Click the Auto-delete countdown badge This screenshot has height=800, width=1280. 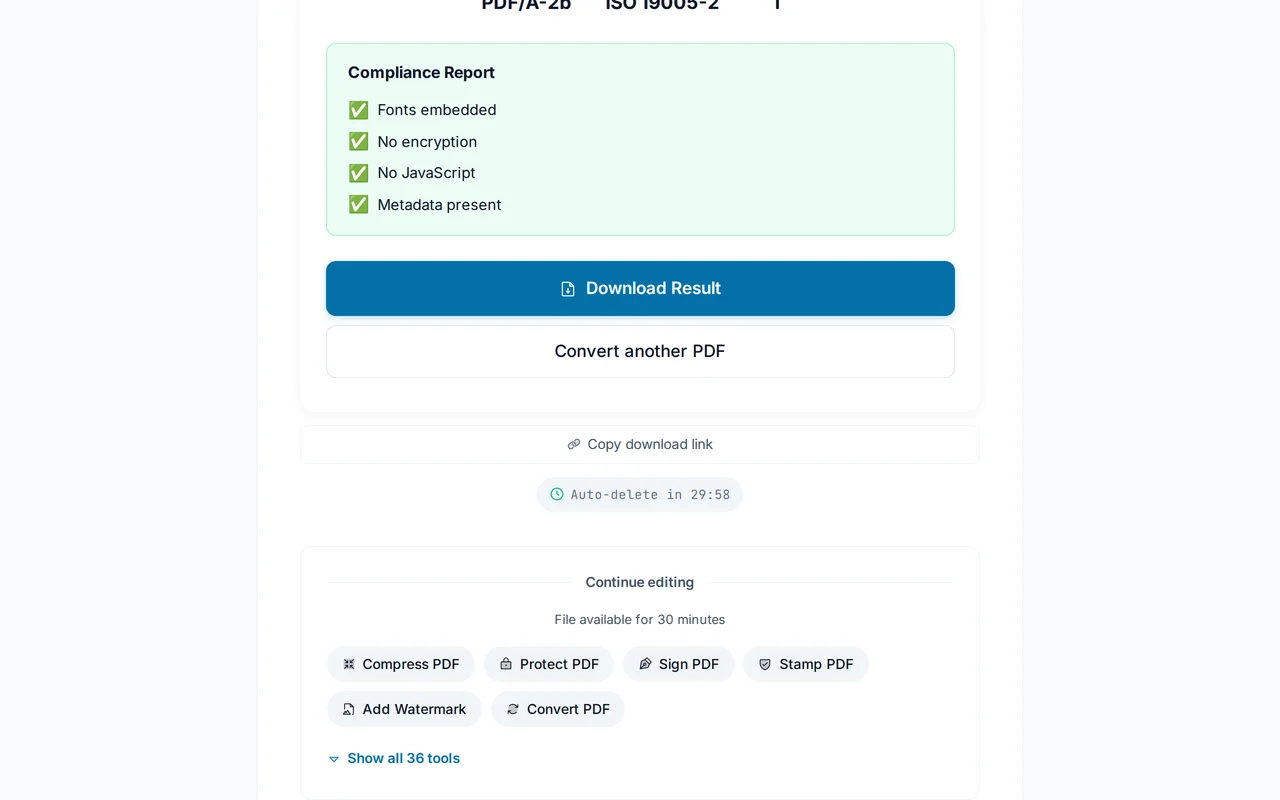click(640, 494)
